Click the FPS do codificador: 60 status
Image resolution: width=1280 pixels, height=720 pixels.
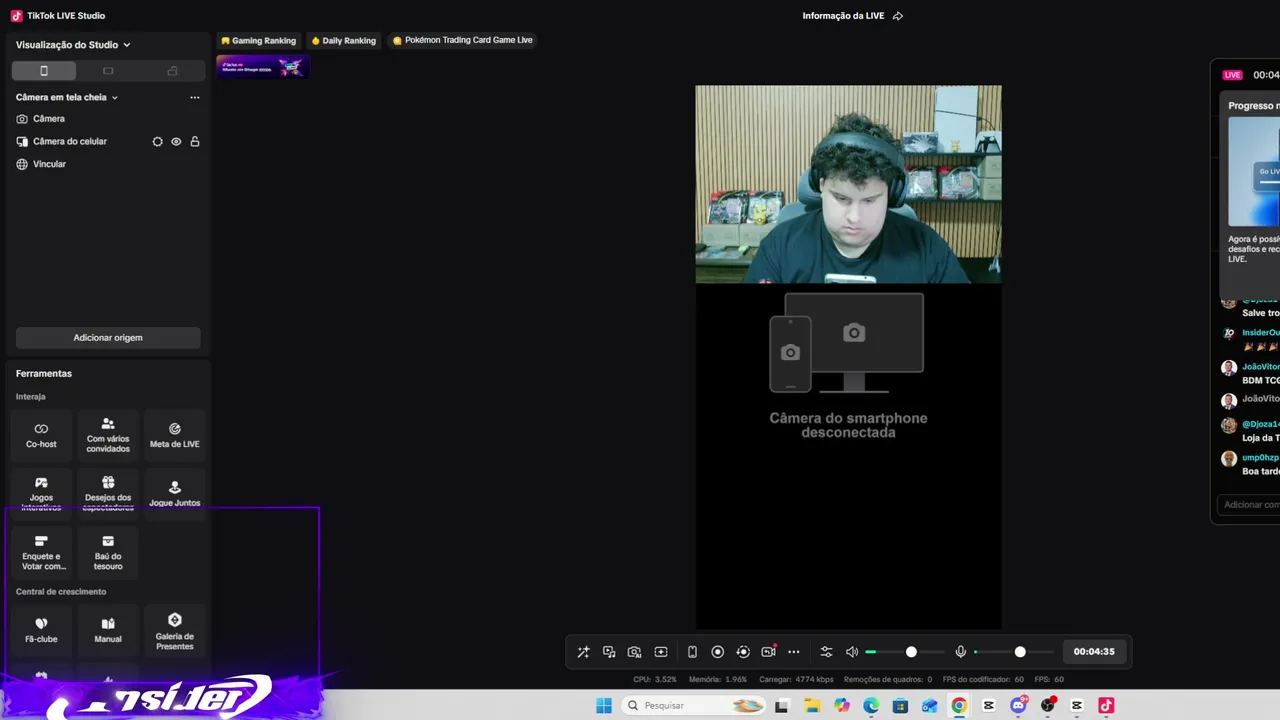(x=983, y=680)
